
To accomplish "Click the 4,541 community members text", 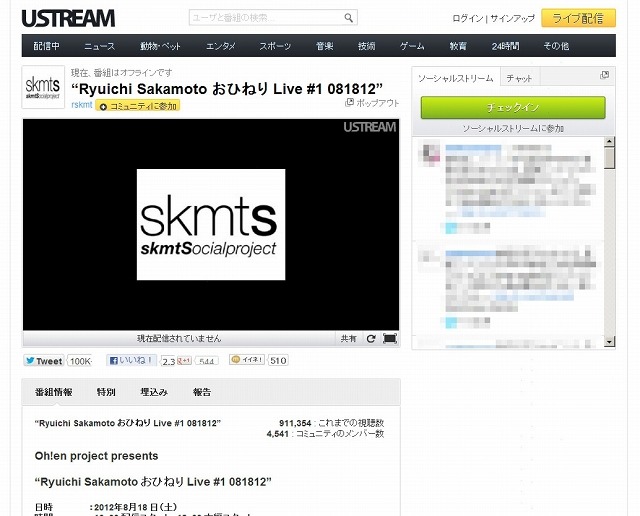I will pyautogui.click(x=278, y=434).
